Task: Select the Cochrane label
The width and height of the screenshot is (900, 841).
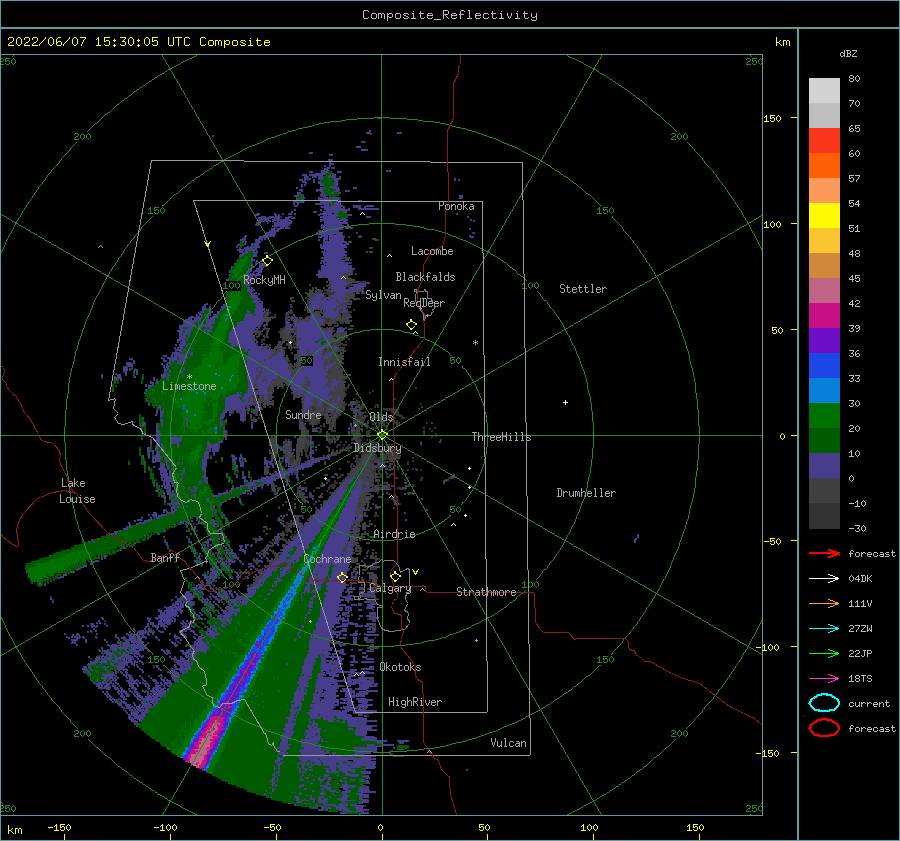Action: 327,559
